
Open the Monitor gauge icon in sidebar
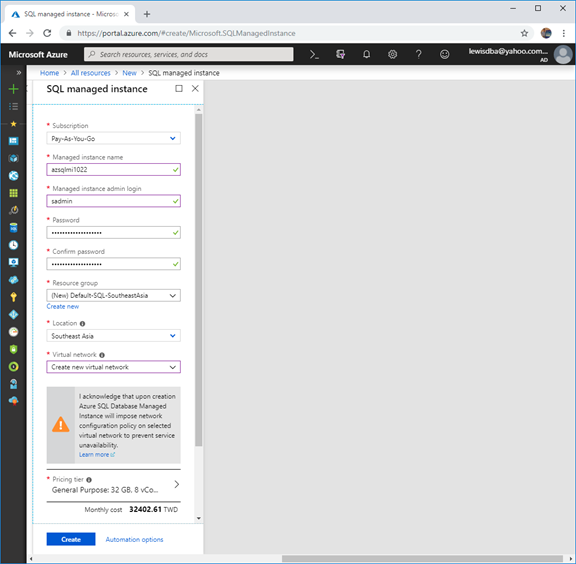14,332
